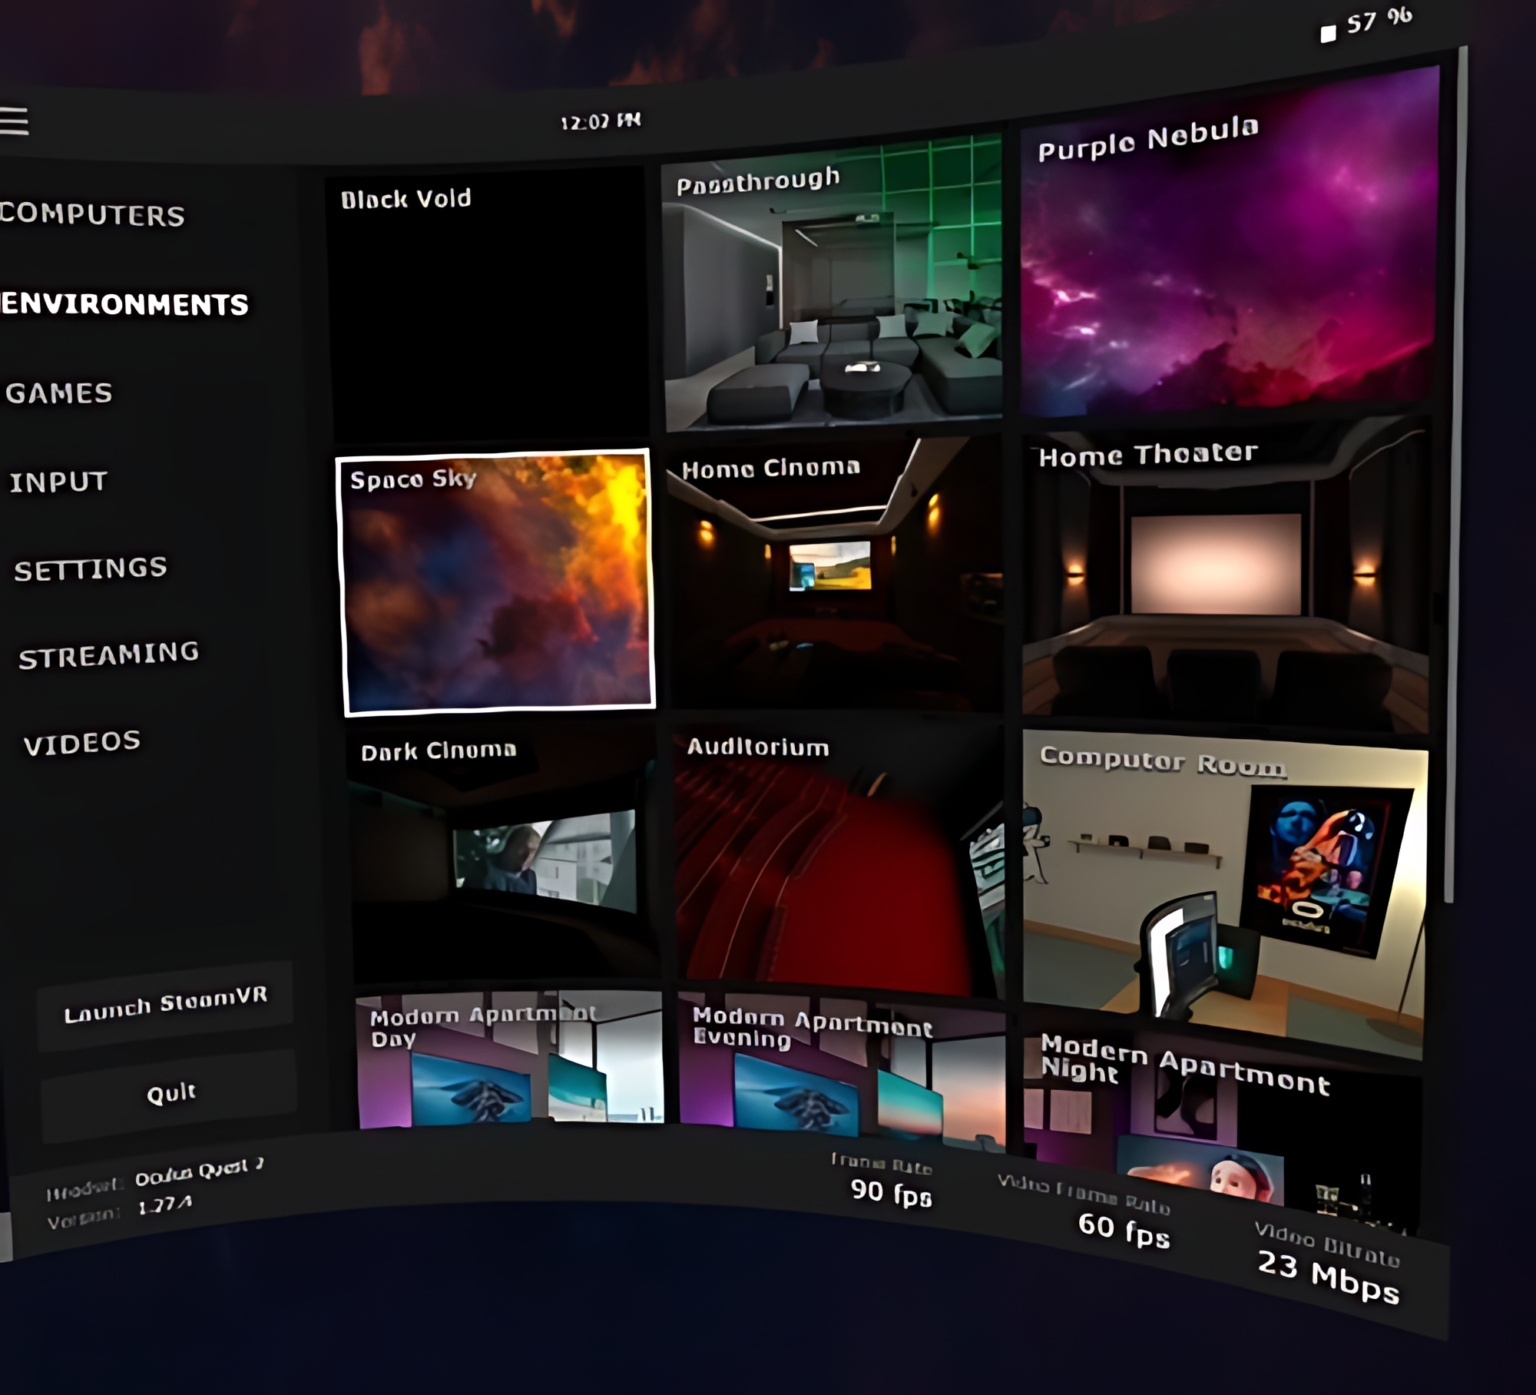
Task: Select the Space Sky environment
Action: pos(497,583)
